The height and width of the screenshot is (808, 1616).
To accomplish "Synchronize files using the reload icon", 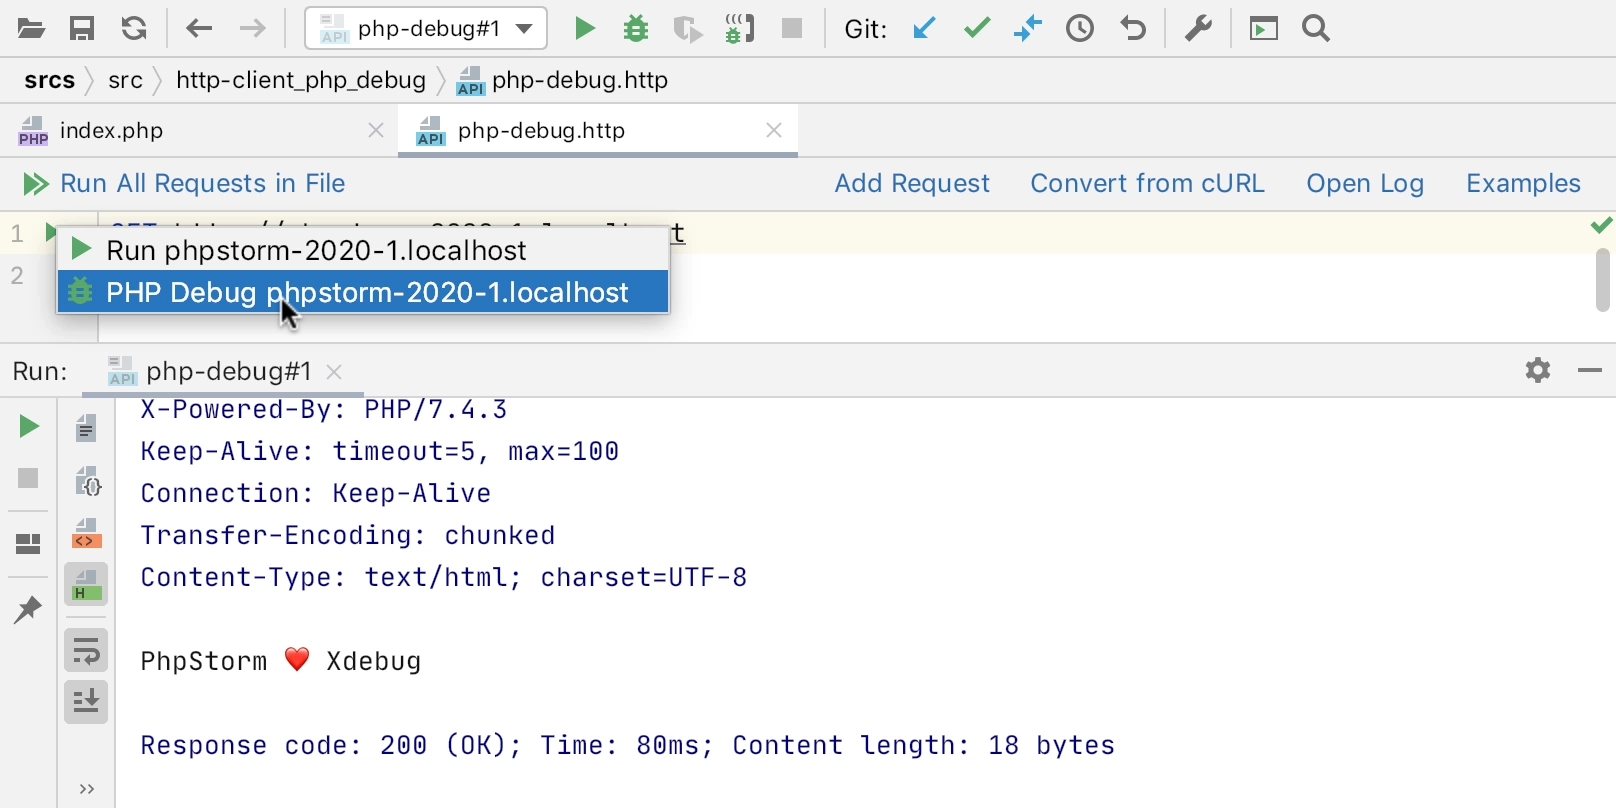I will (134, 29).
